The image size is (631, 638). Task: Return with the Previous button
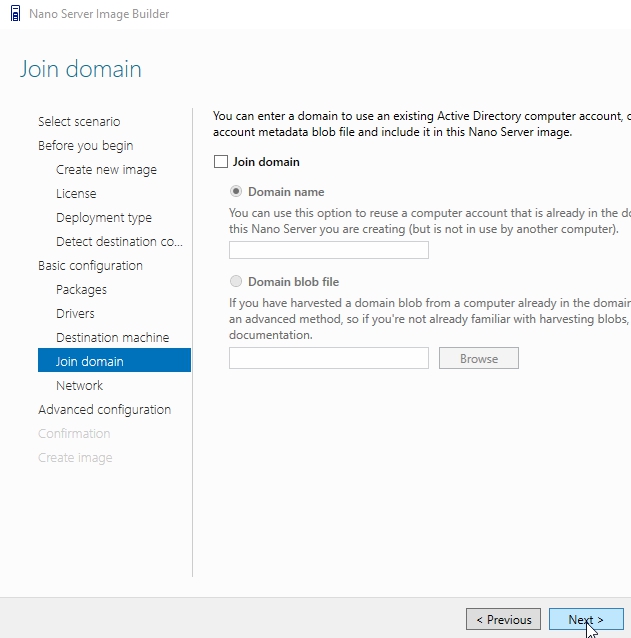(503, 620)
